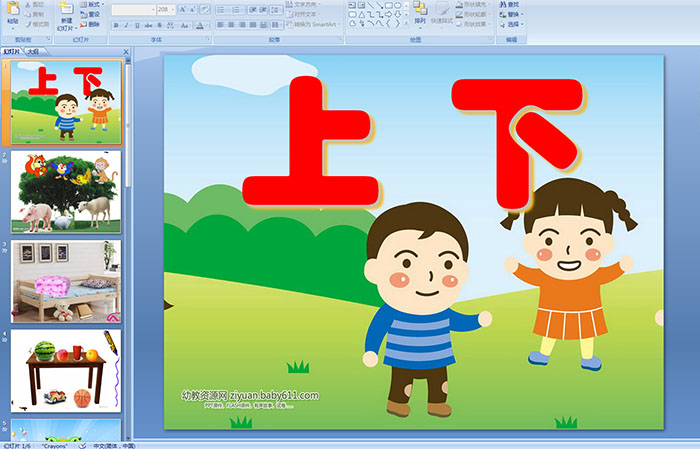The height and width of the screenshot is (449, 700).
Task: Open the Line Spacing dropdown
Action: click(x=276, y=10)
